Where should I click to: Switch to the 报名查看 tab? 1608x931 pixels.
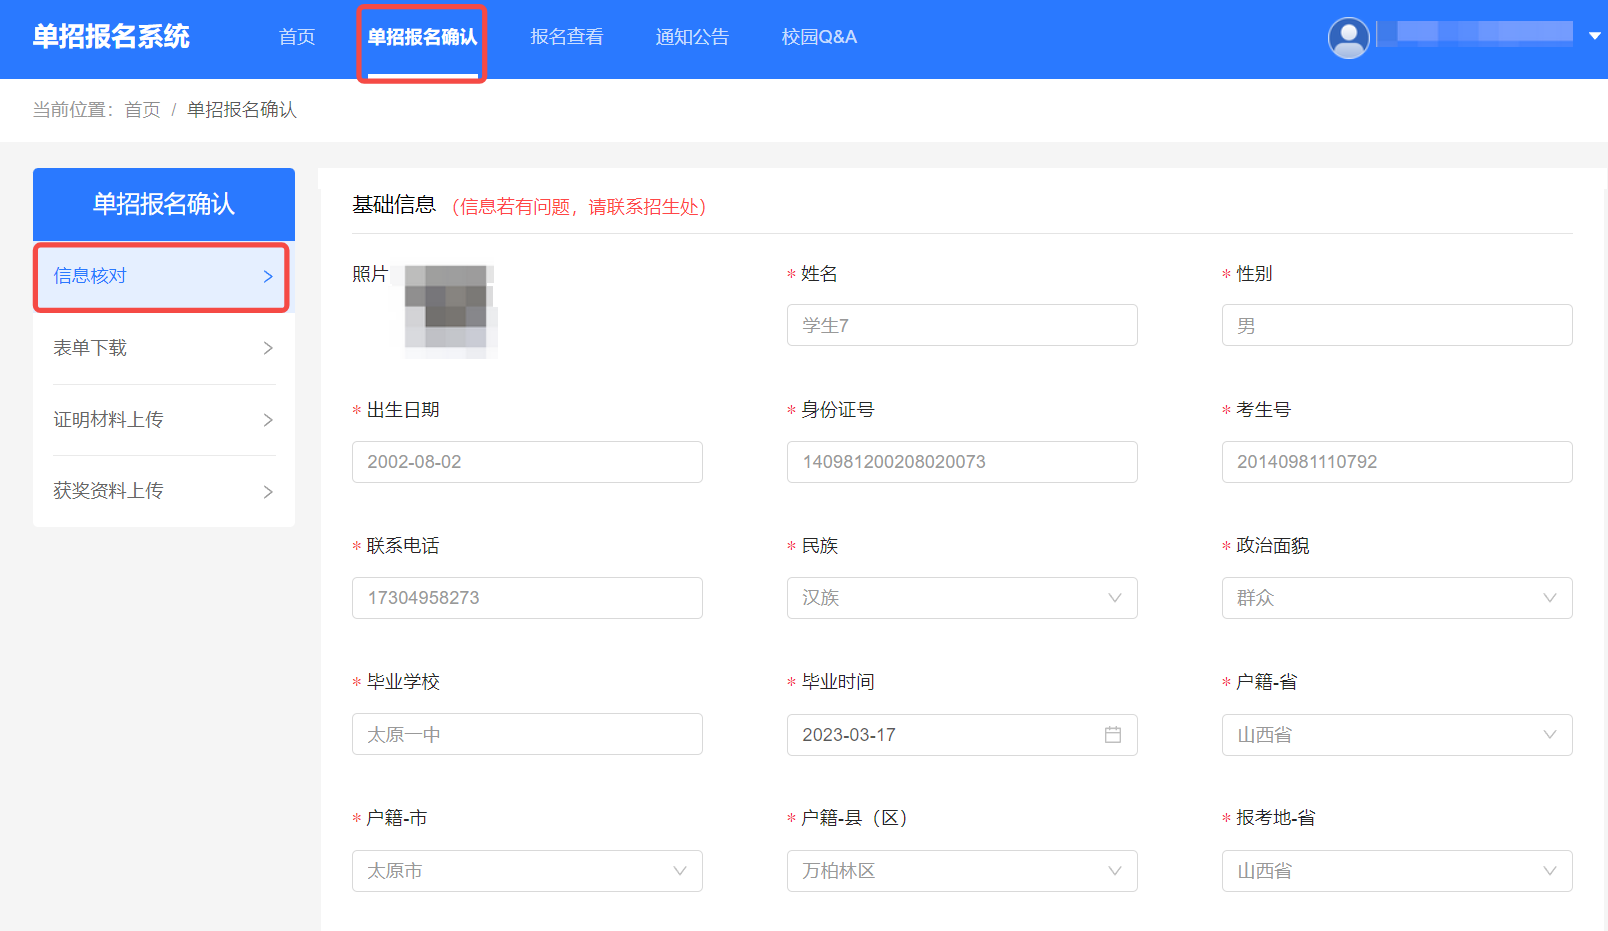tap(566, 37)
